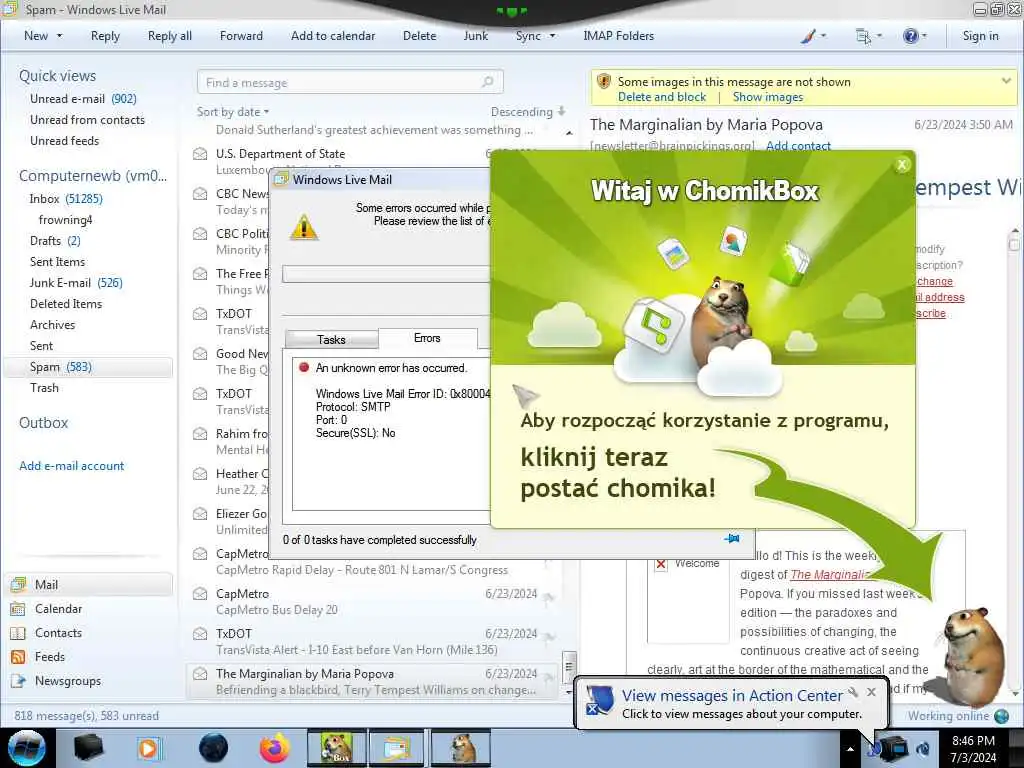Click Add e-mail account link
This screenshot has height=768, width=1024.
(x=71, y=466)
